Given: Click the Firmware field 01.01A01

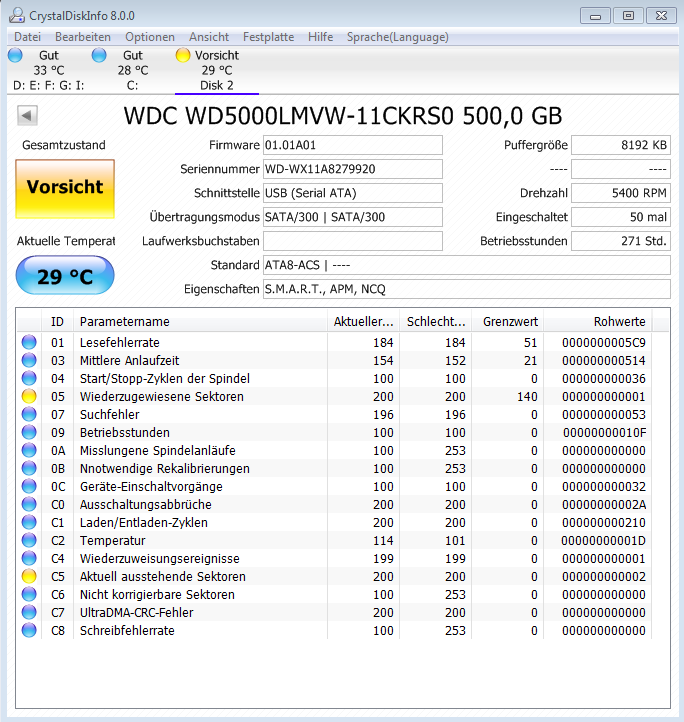Looking at the screenshot, I should pos(353,145).
